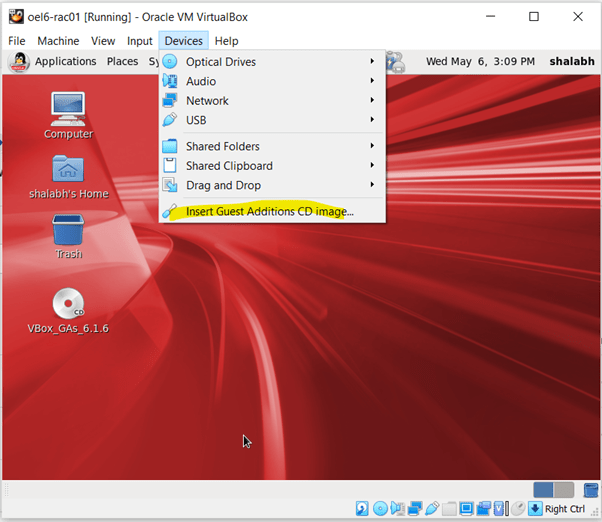Select Insert Guest Additions CD image
The height and width of the screenshot is (522, 602).
click(269, 212)
